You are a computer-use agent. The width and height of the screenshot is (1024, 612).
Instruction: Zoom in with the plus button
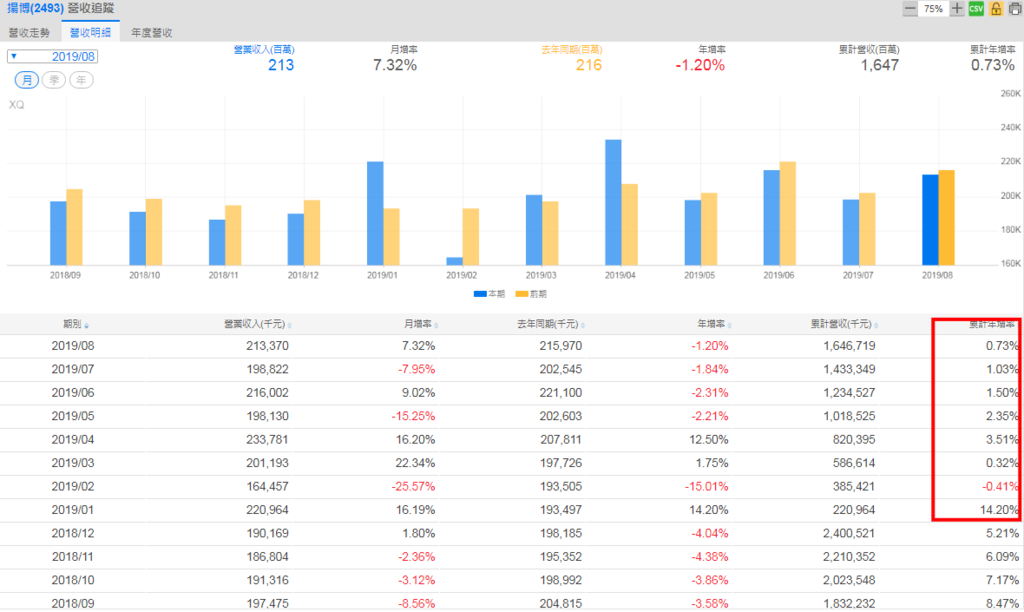click(x=957, y=8)
